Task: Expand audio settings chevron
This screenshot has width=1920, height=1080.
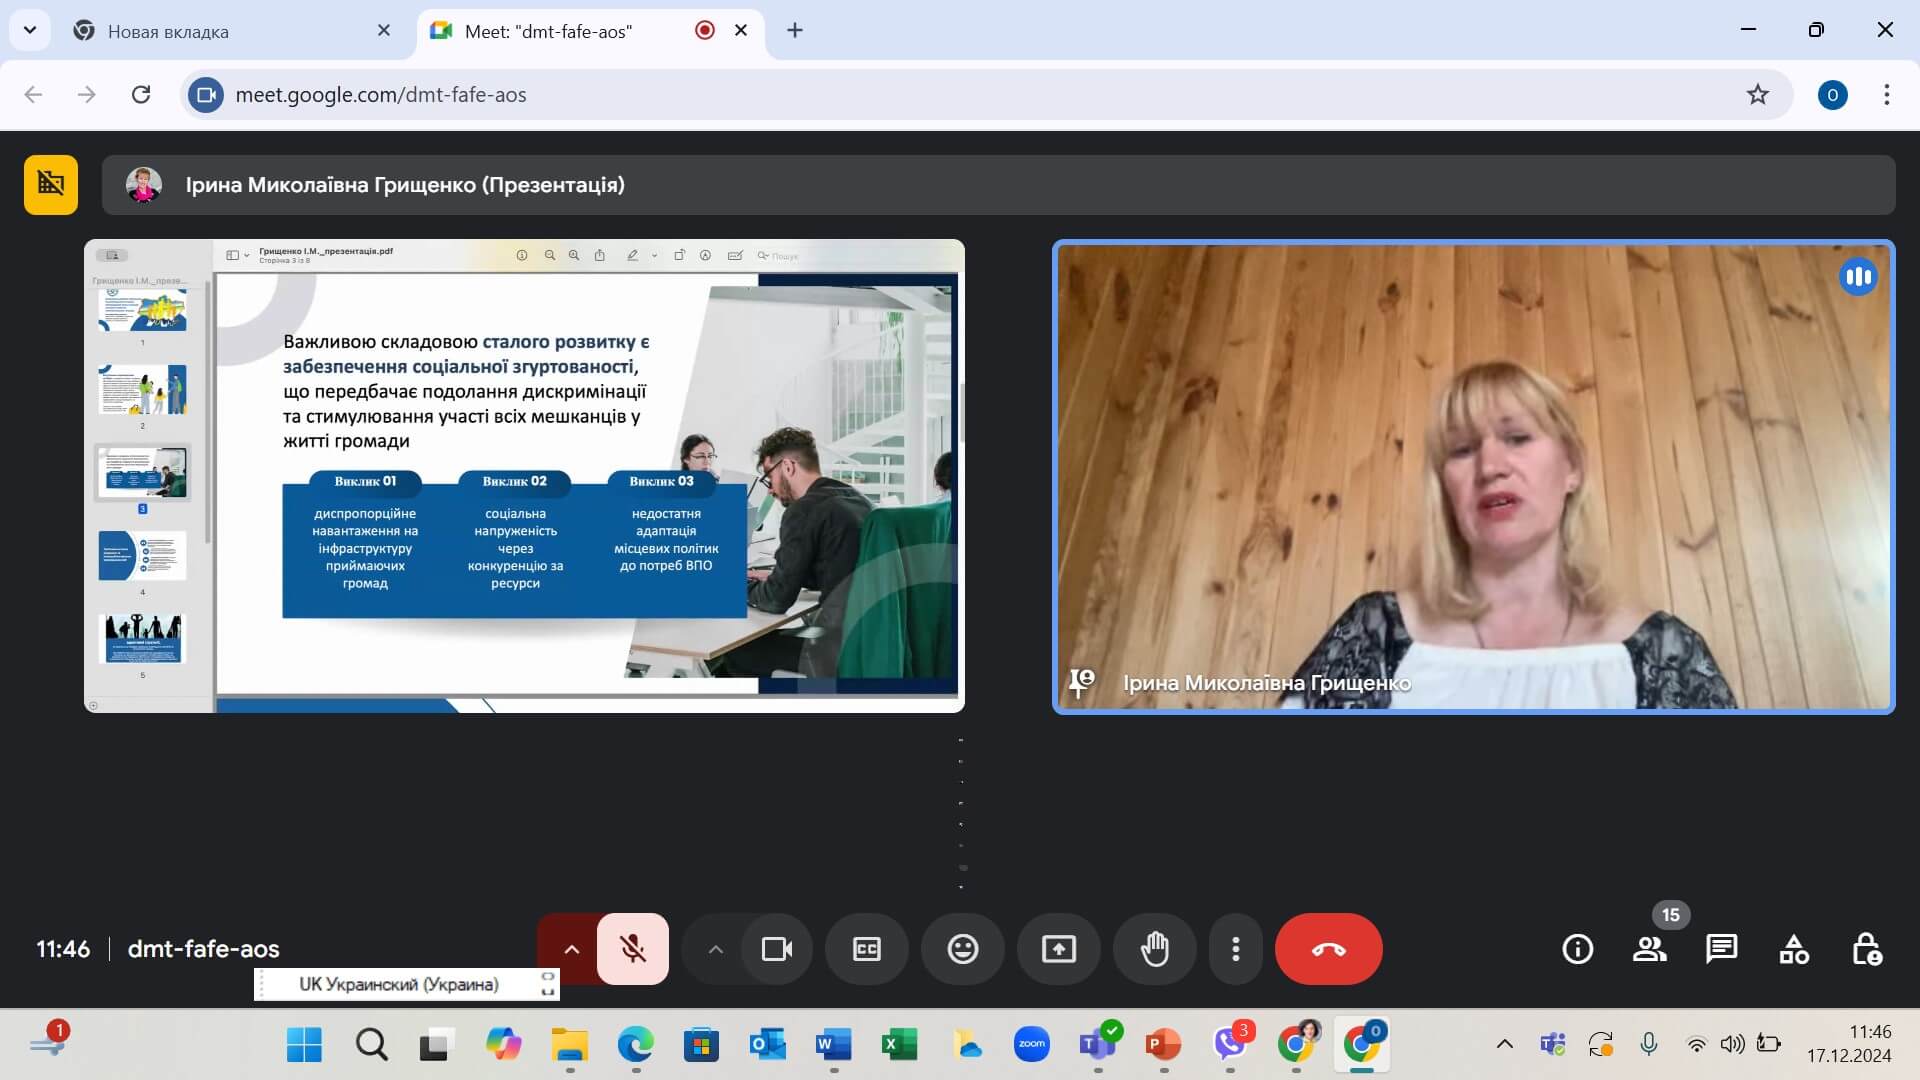Action: click(571, 949)
